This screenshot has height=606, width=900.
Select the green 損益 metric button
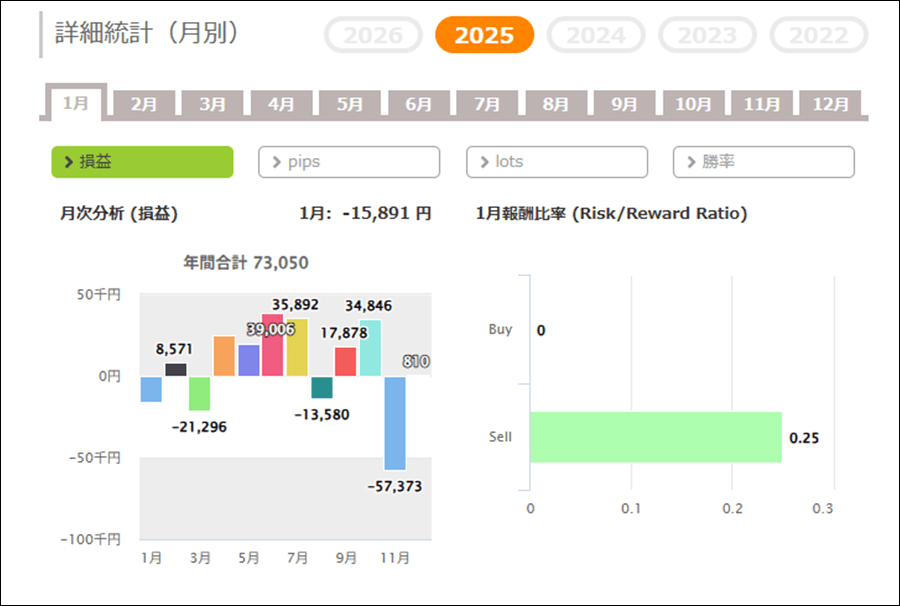[x=142, y=162]
